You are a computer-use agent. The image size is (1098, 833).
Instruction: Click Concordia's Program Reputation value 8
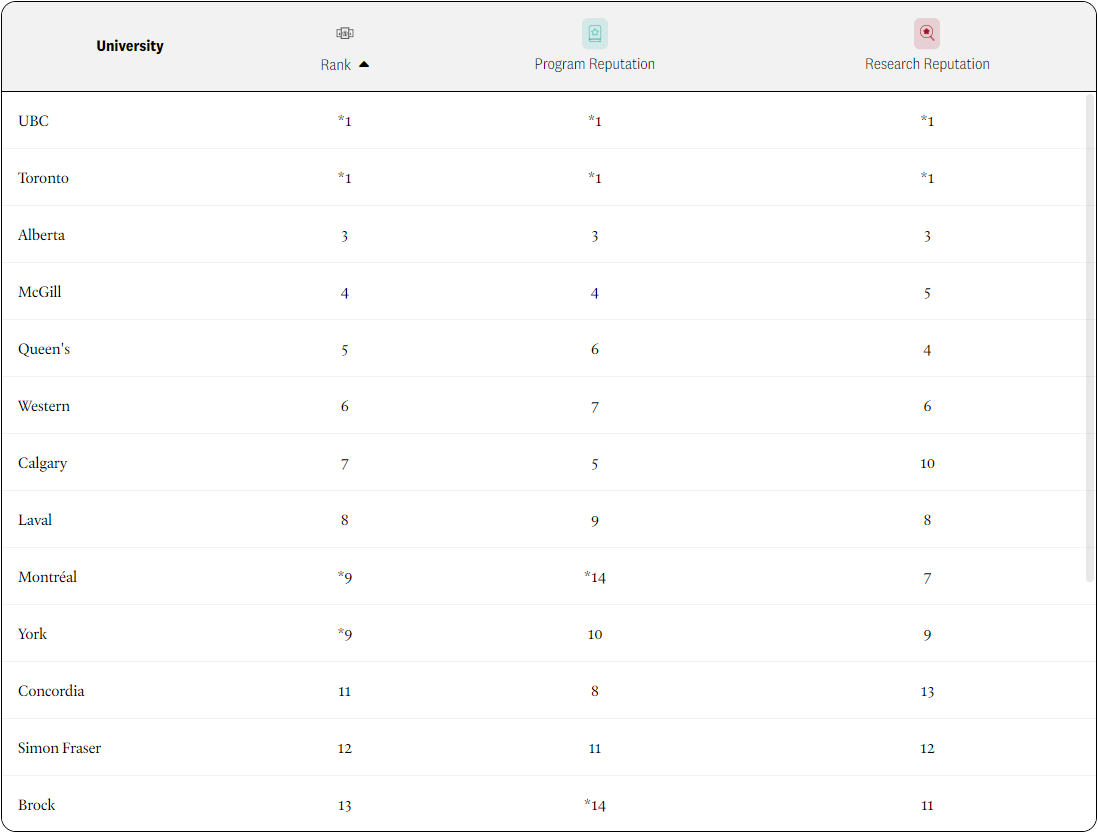click(595, 691)
